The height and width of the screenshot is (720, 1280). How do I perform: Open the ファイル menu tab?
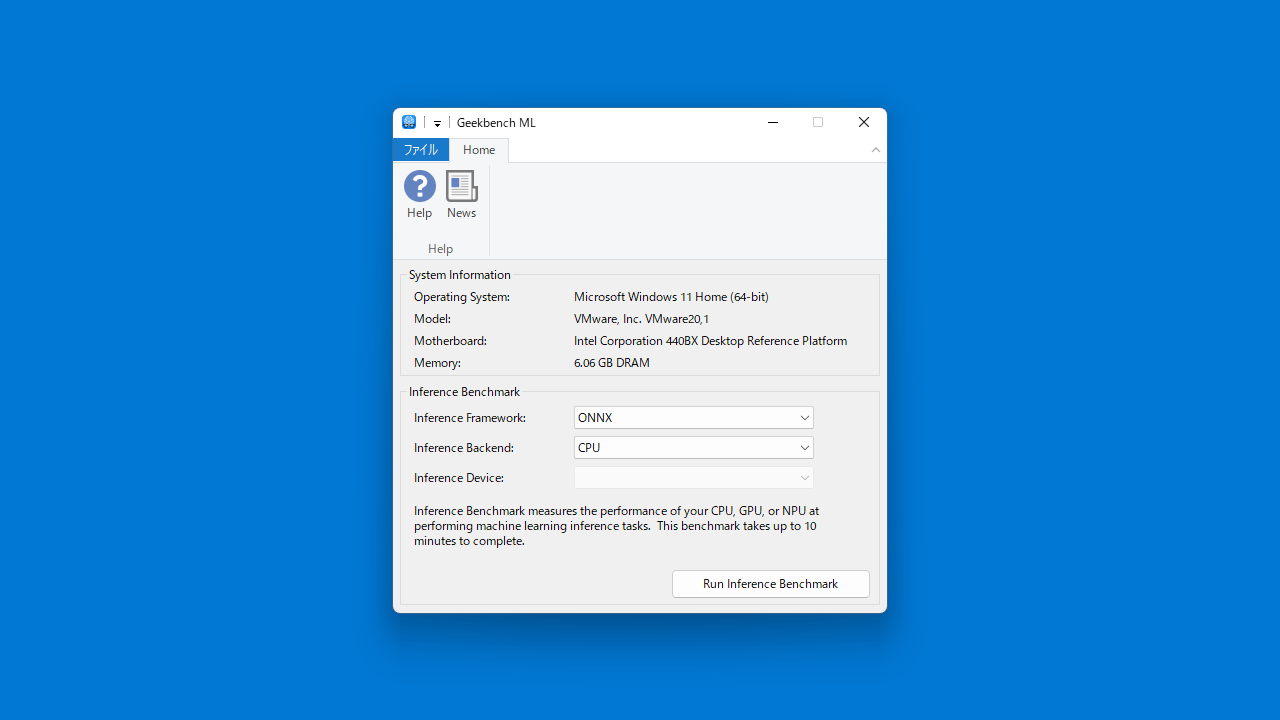pyautogui.click(x=421, y=150)
